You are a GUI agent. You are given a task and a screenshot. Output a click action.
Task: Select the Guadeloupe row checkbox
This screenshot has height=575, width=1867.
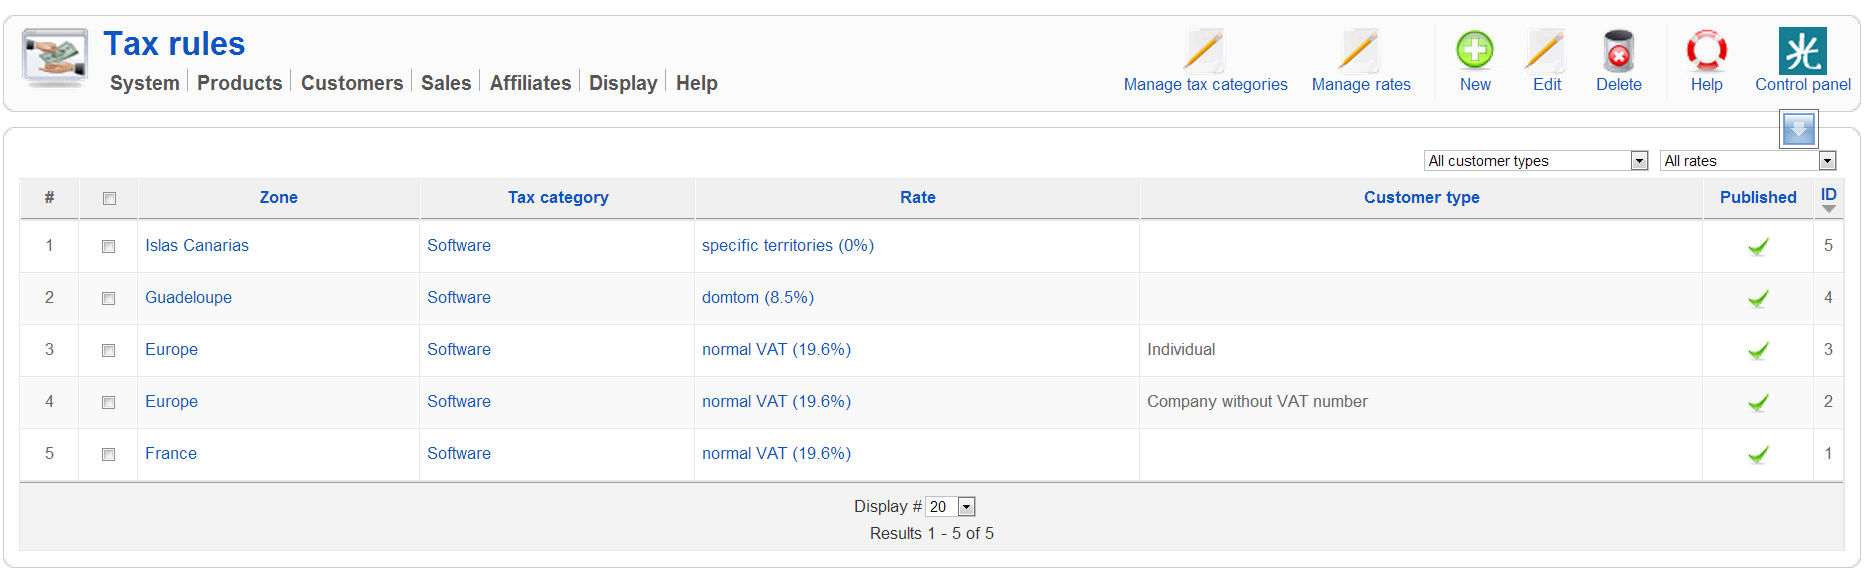tap(108, 298)
